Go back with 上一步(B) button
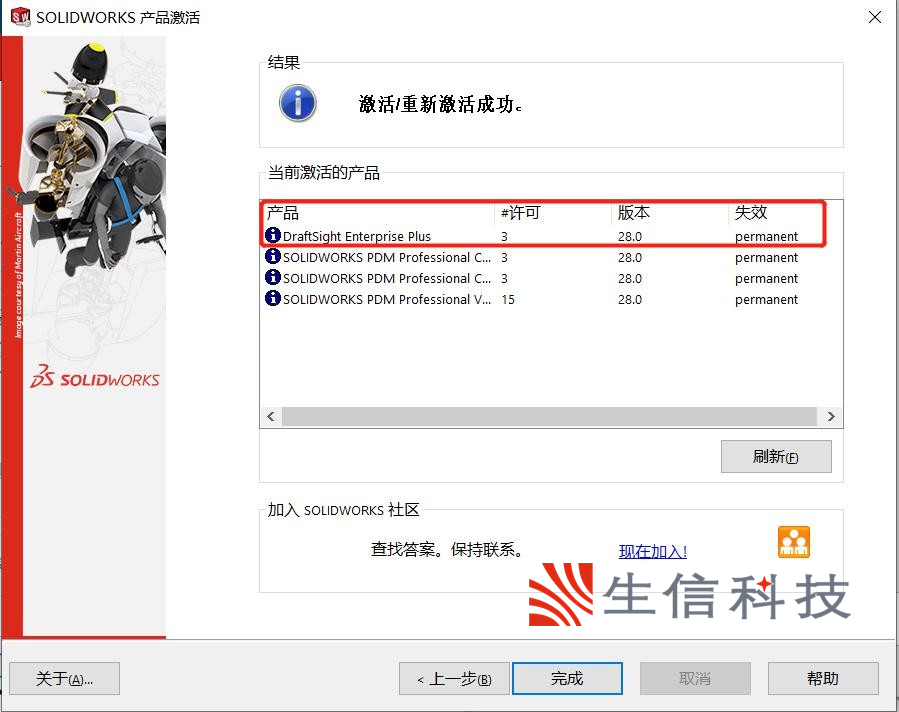Viewport: 899px width, 712px height. tap(454, 679)
